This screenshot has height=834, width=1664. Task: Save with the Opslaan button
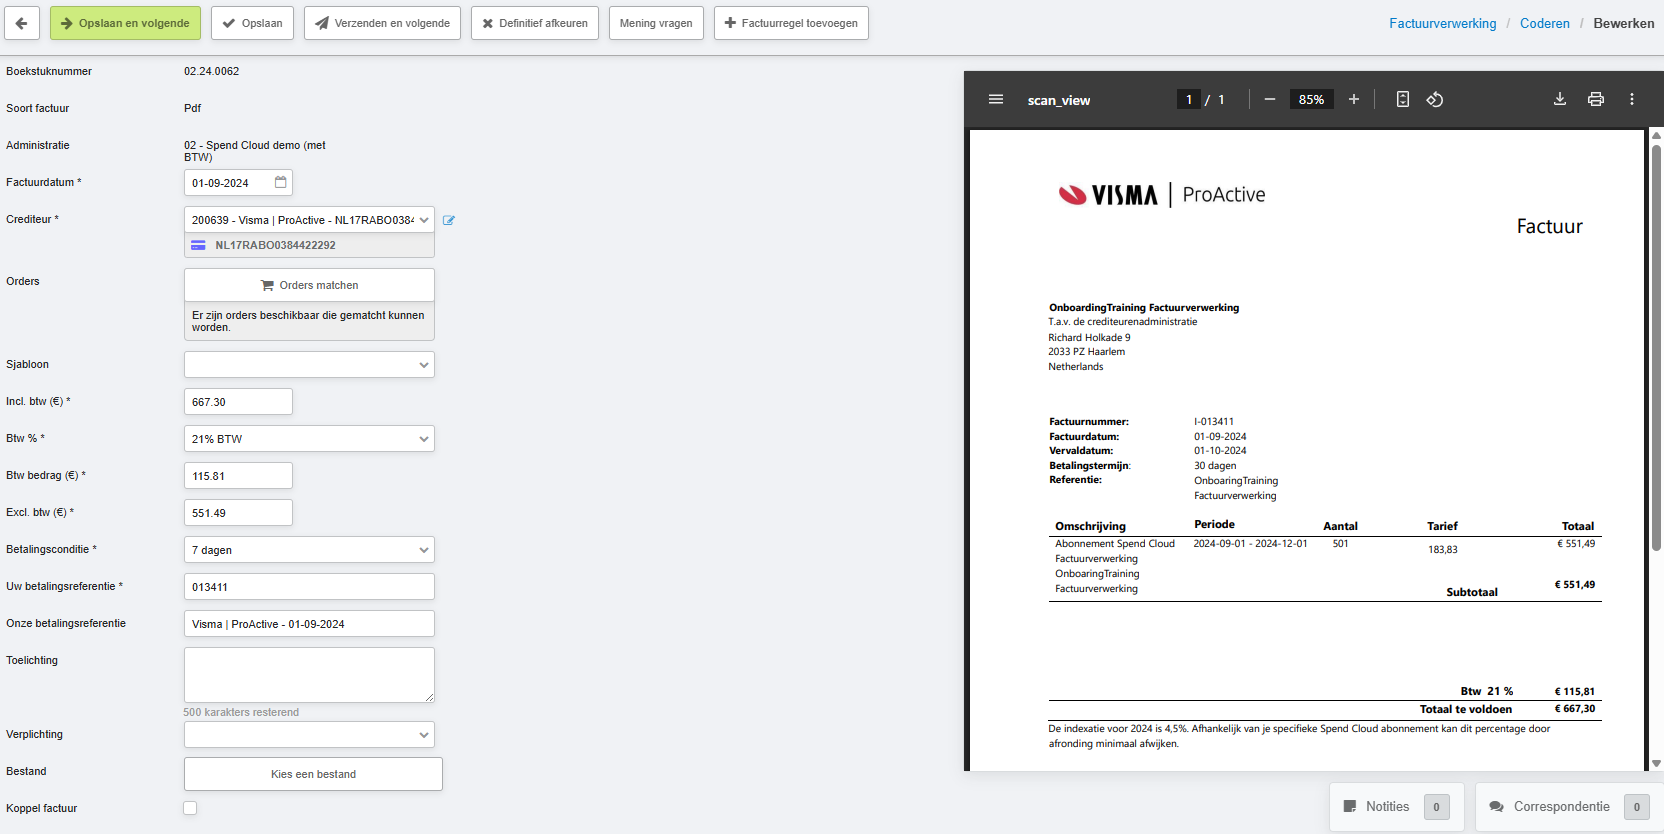pos(252,23)
